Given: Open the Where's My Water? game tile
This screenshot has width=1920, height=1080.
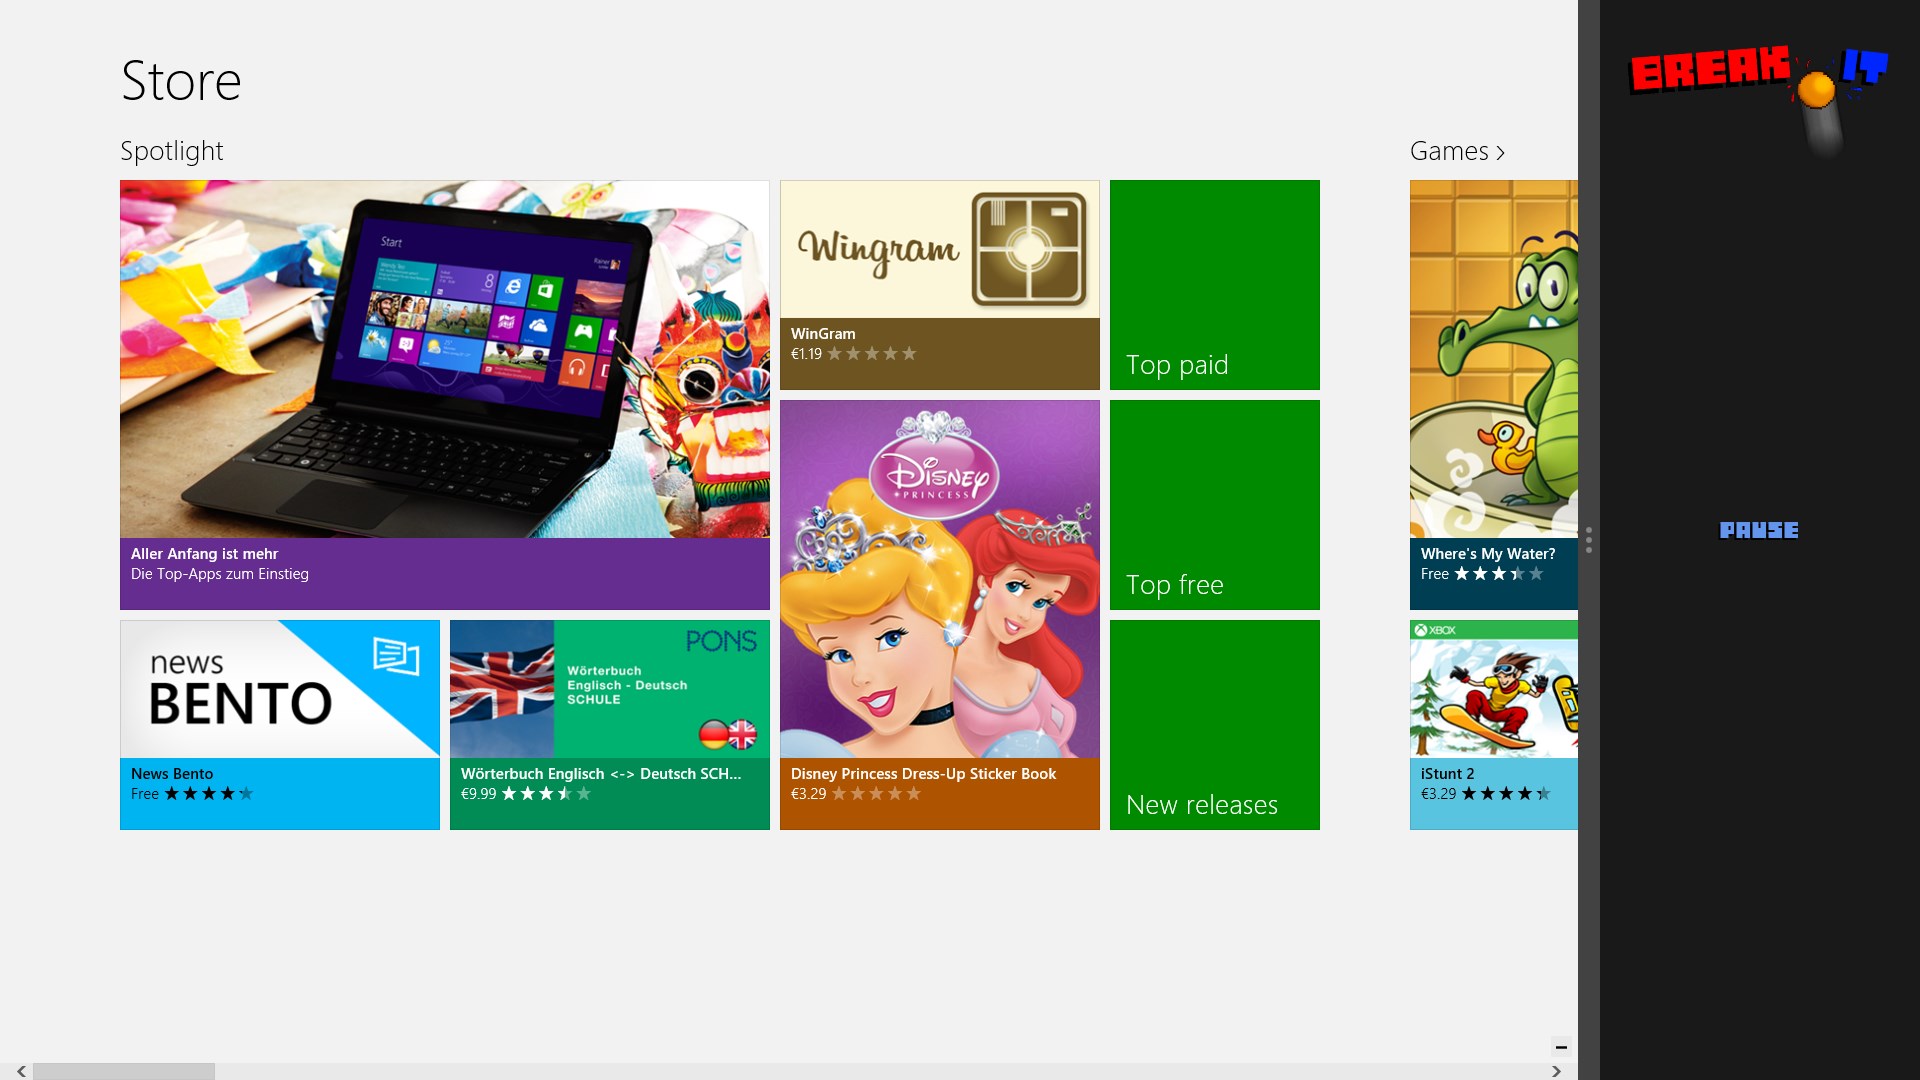Looking at the screenshot, I should pyautogui.click(x=1494, y=395).
